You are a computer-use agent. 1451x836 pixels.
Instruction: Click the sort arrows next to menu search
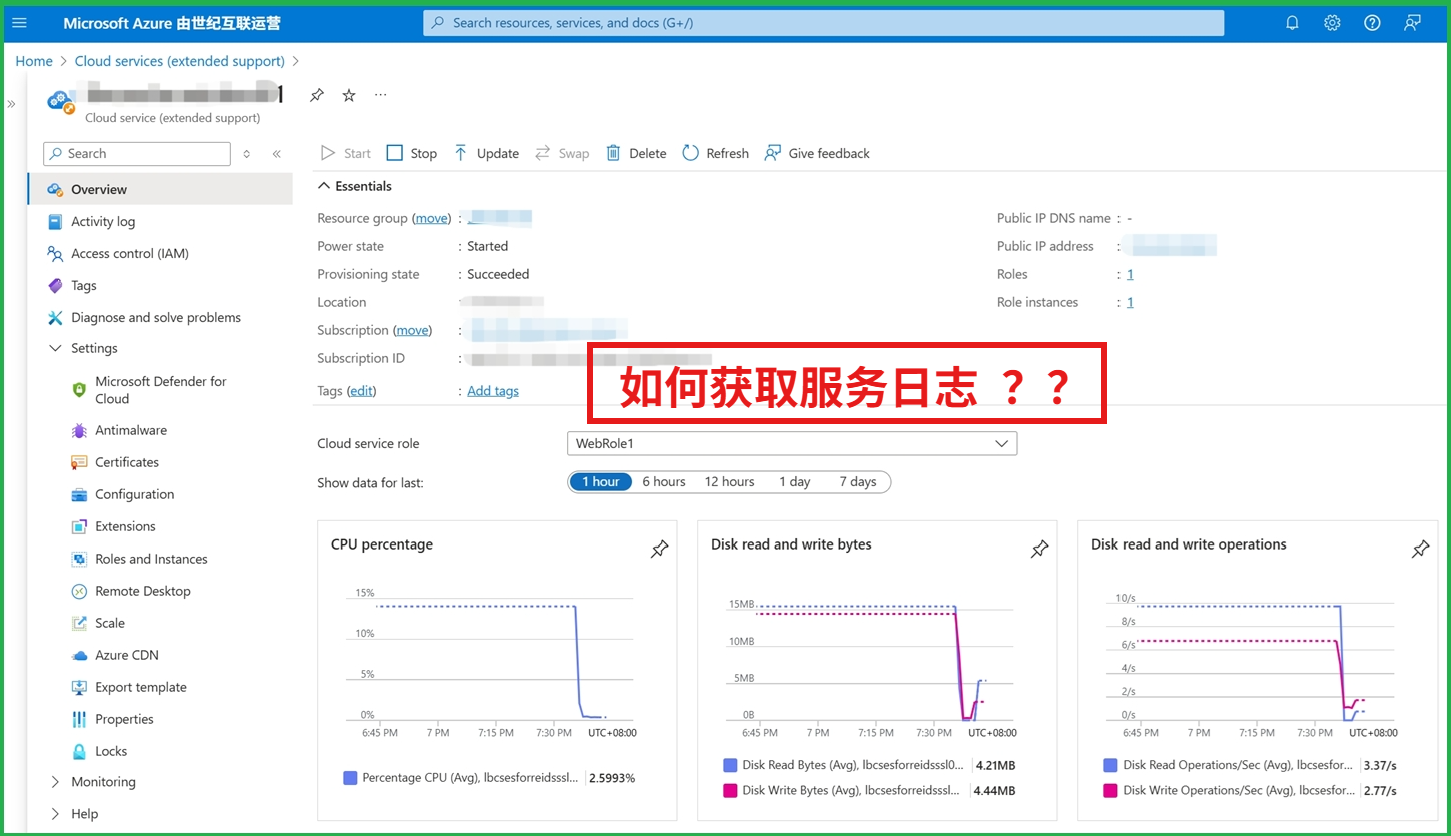(247, 154)
